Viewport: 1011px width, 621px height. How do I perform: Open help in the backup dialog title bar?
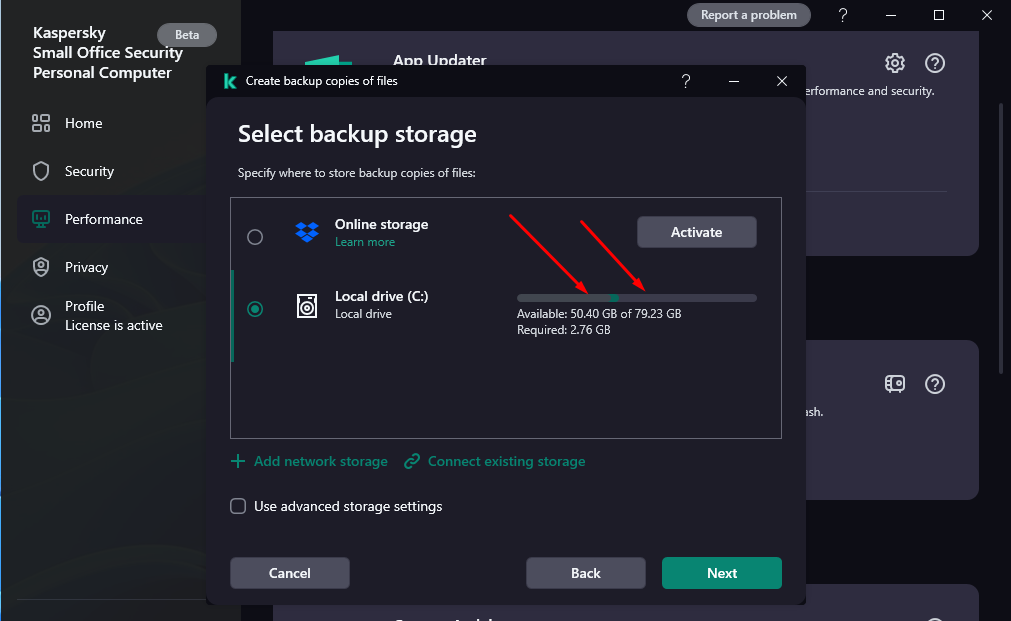coord(685,81)
